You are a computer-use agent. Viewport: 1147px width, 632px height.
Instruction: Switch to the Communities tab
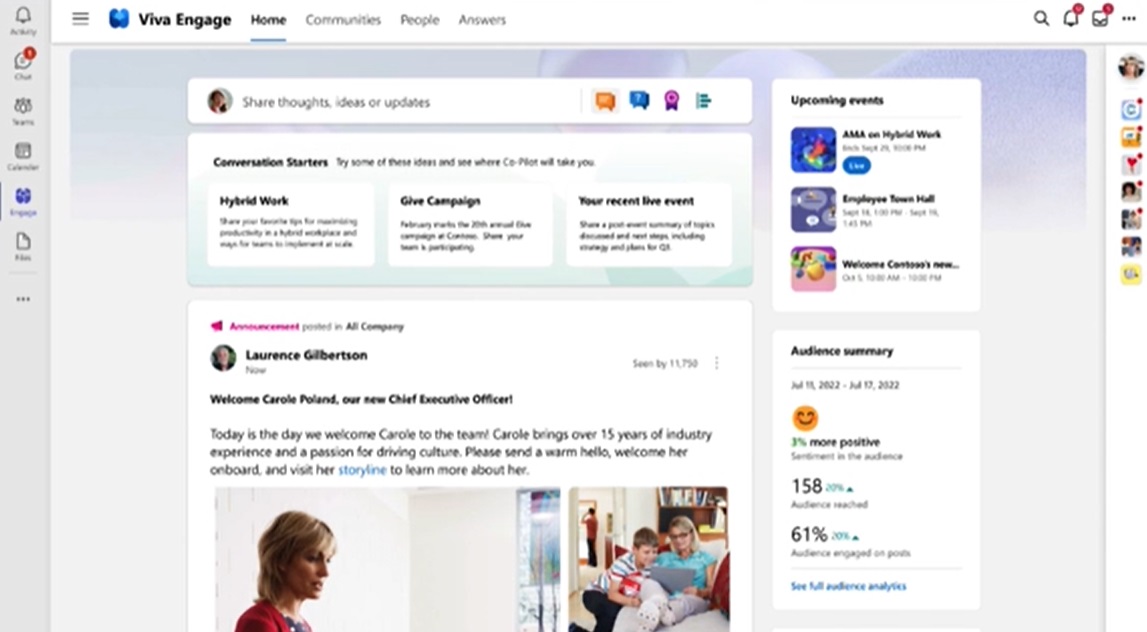click(x=343, y=20)
